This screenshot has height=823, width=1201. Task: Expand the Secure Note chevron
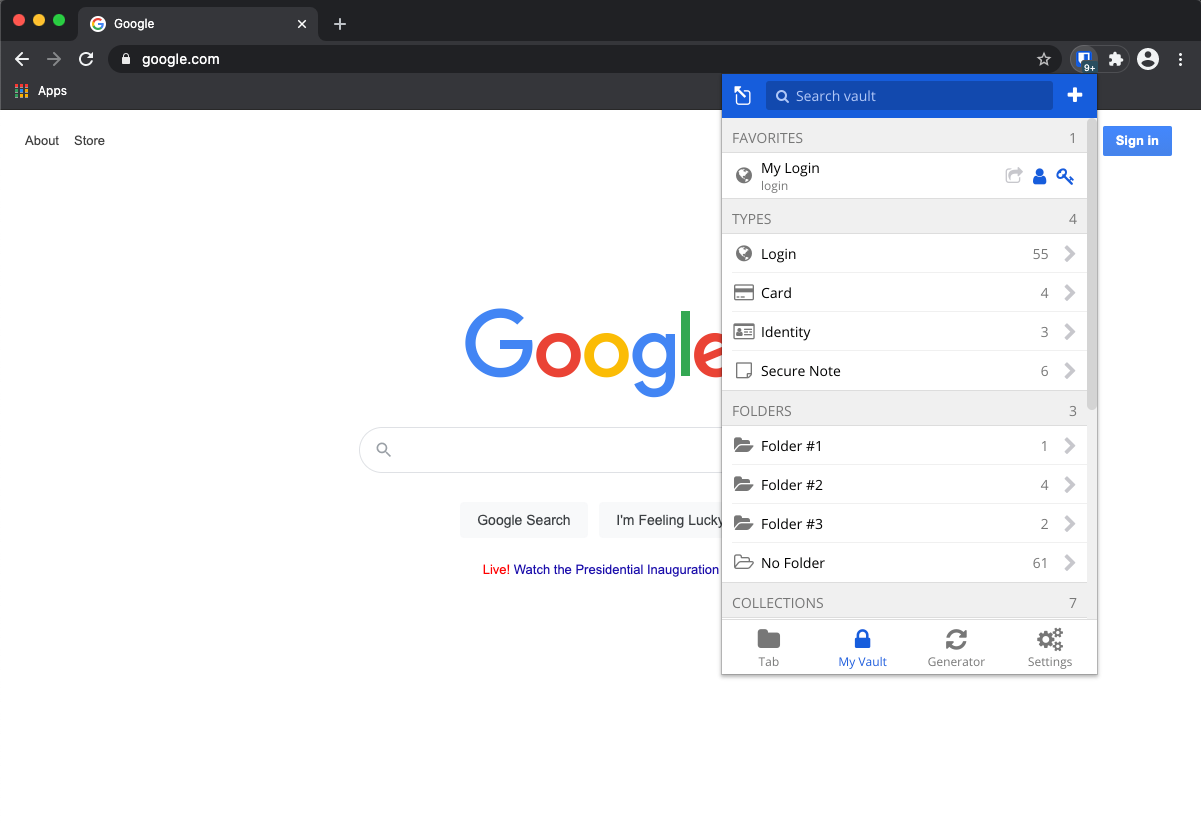click(1069, 371)
